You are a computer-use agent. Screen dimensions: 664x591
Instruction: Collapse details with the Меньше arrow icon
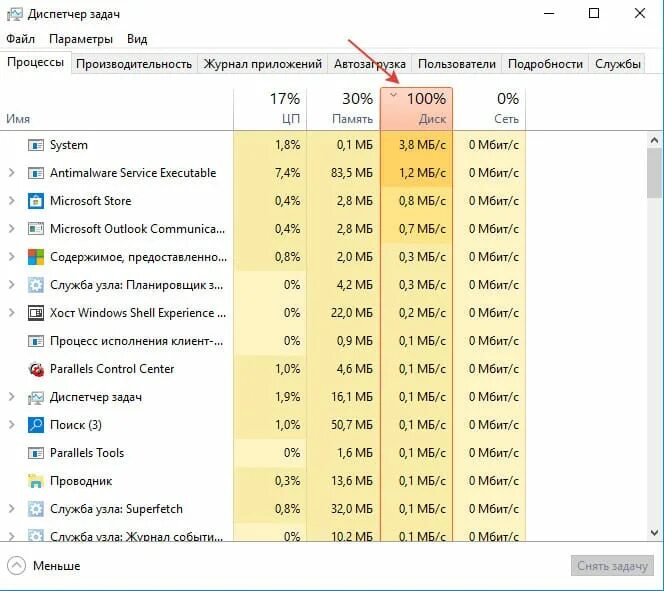[x=17, y=566]
